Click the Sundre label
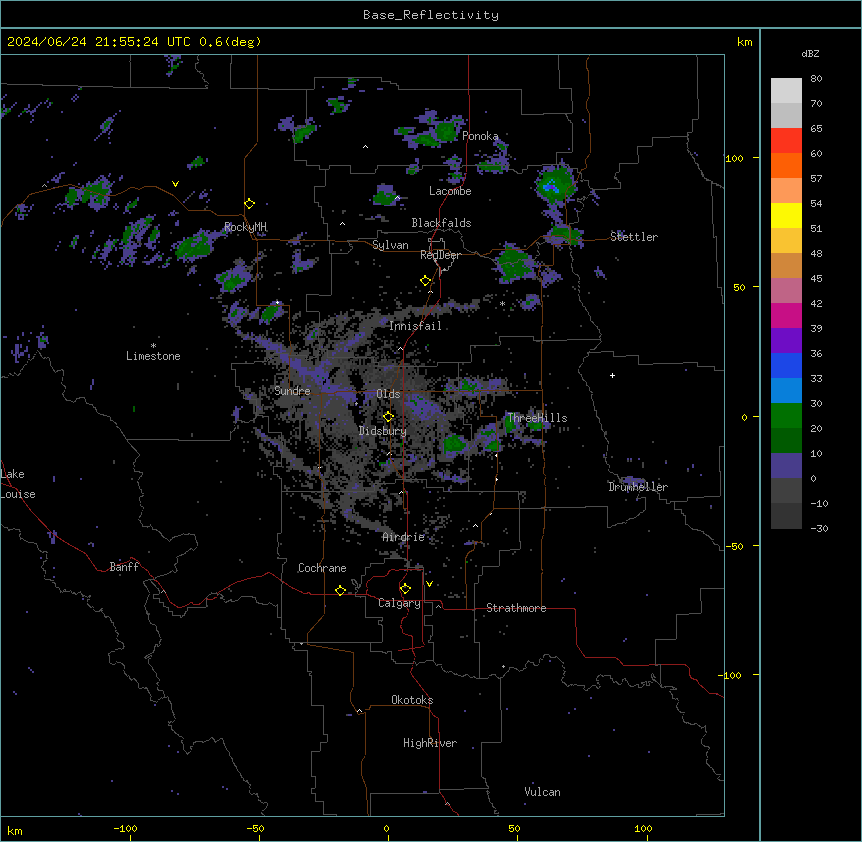 point(292,391)
